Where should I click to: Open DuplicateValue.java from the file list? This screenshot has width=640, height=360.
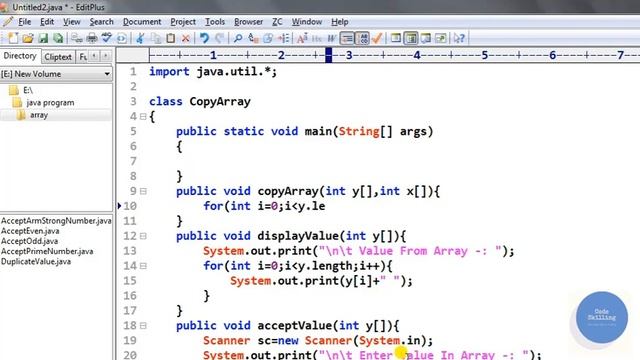pyautogui.click(x=36, y=262)
